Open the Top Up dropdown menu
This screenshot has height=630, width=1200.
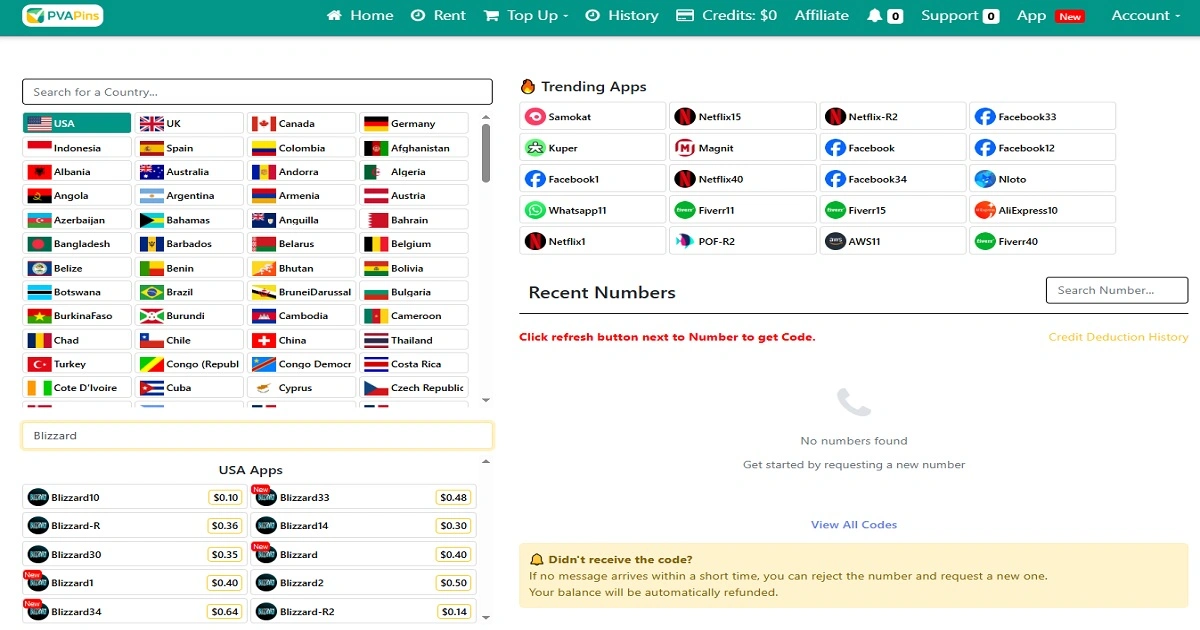coord(526,16)
